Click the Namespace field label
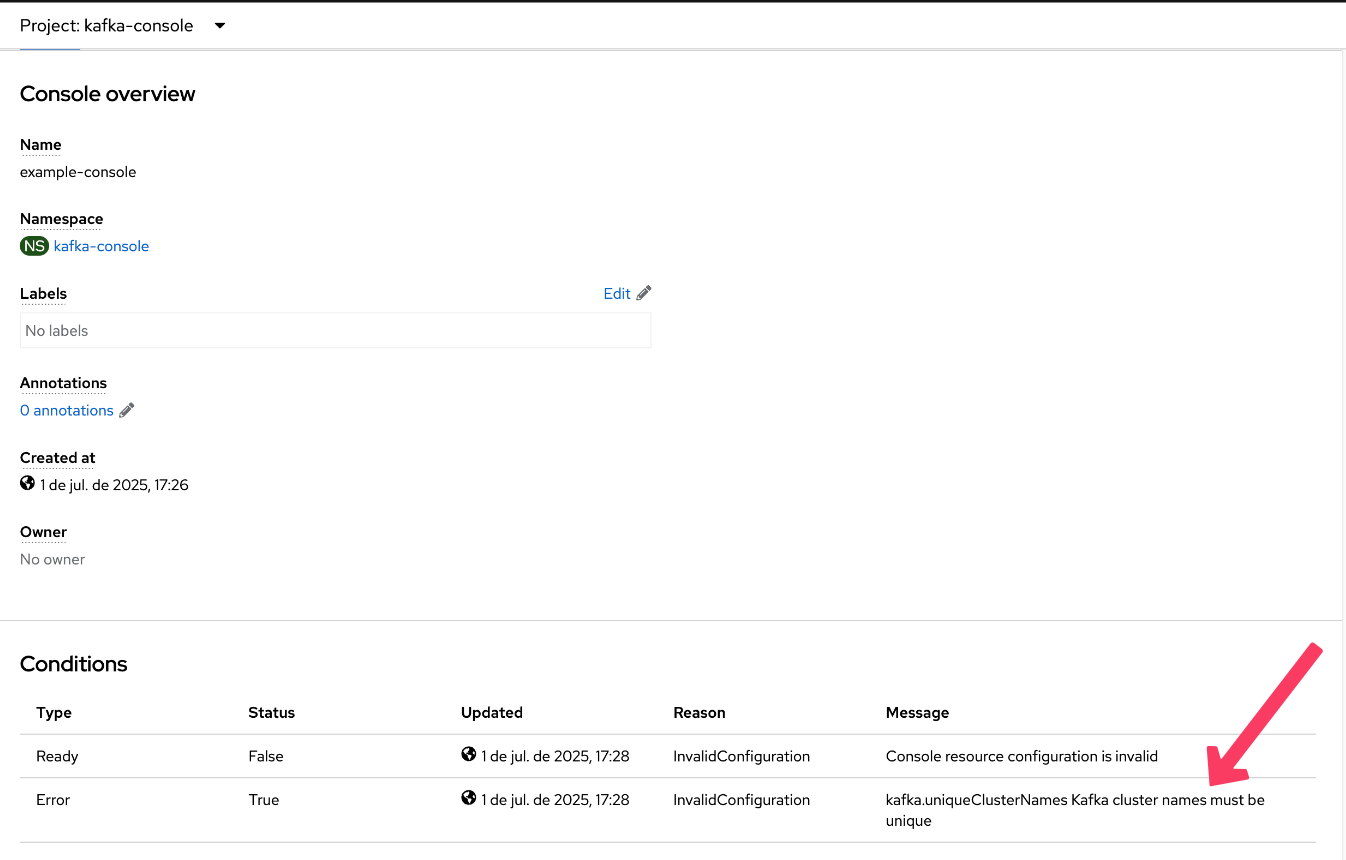 click(x=61, y=219)
